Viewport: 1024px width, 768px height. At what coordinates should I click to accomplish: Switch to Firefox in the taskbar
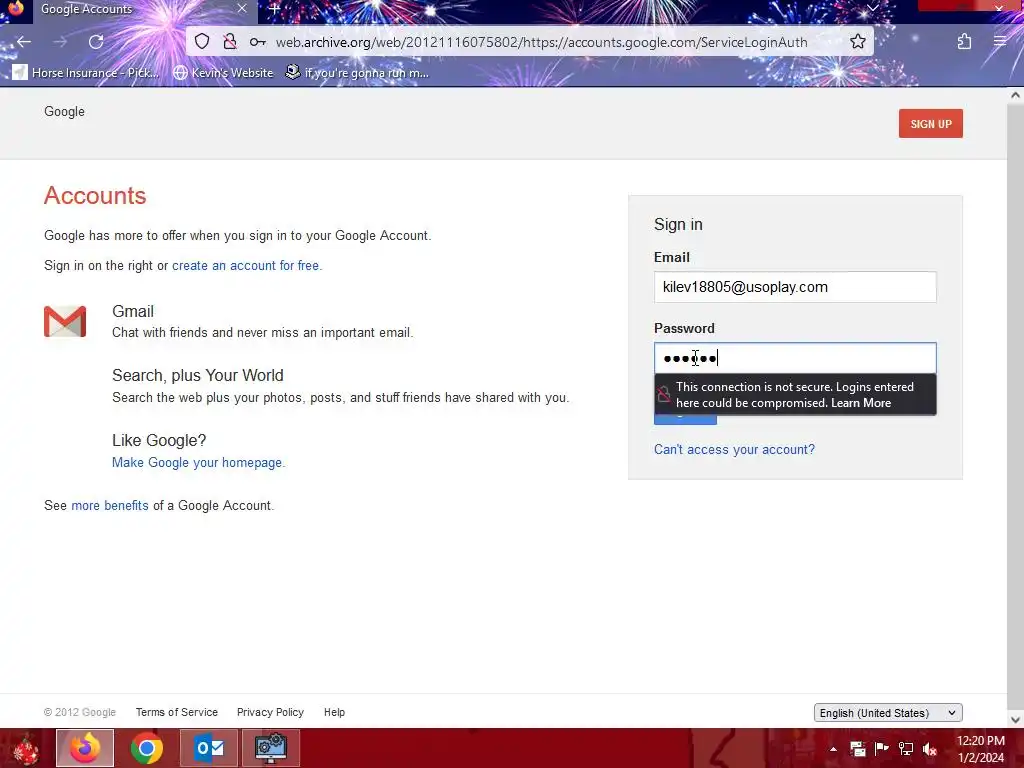[85, 748]
